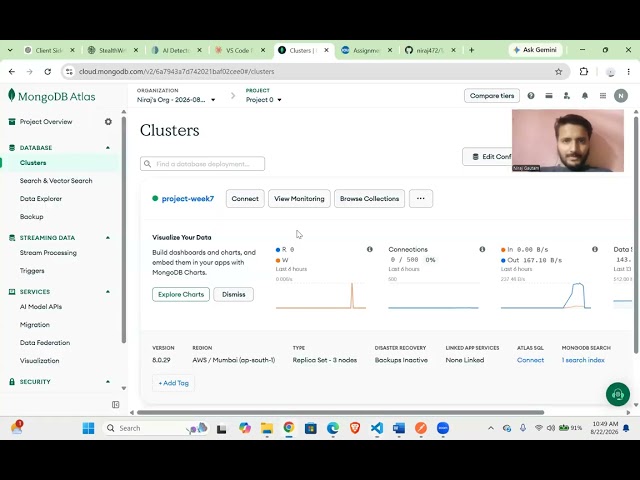Open the Organization dropdown Niraj's Org
Viewport: 640px width, 480px height.
[x=176, y=100]
